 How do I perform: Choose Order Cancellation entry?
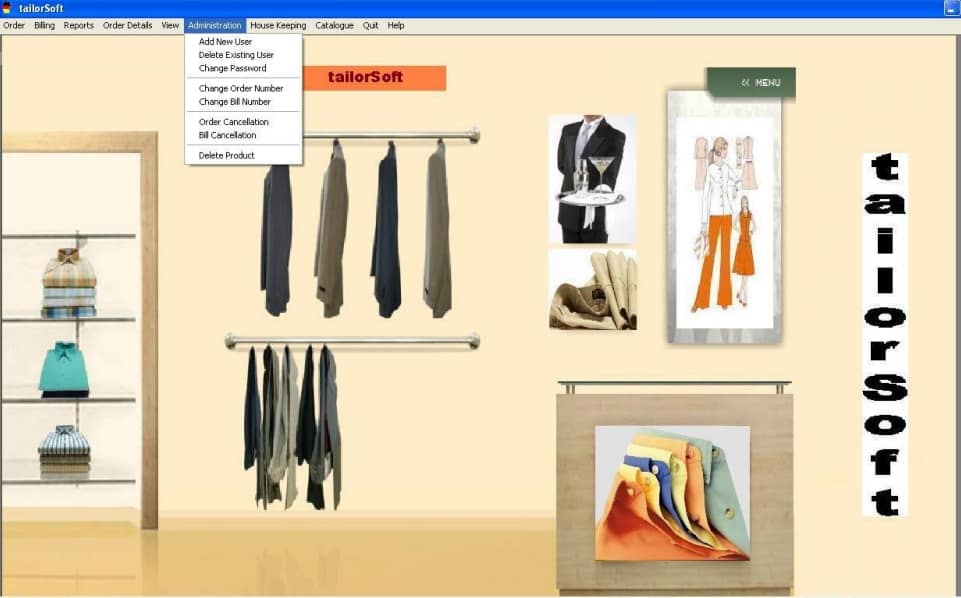(x=233, y=122)
